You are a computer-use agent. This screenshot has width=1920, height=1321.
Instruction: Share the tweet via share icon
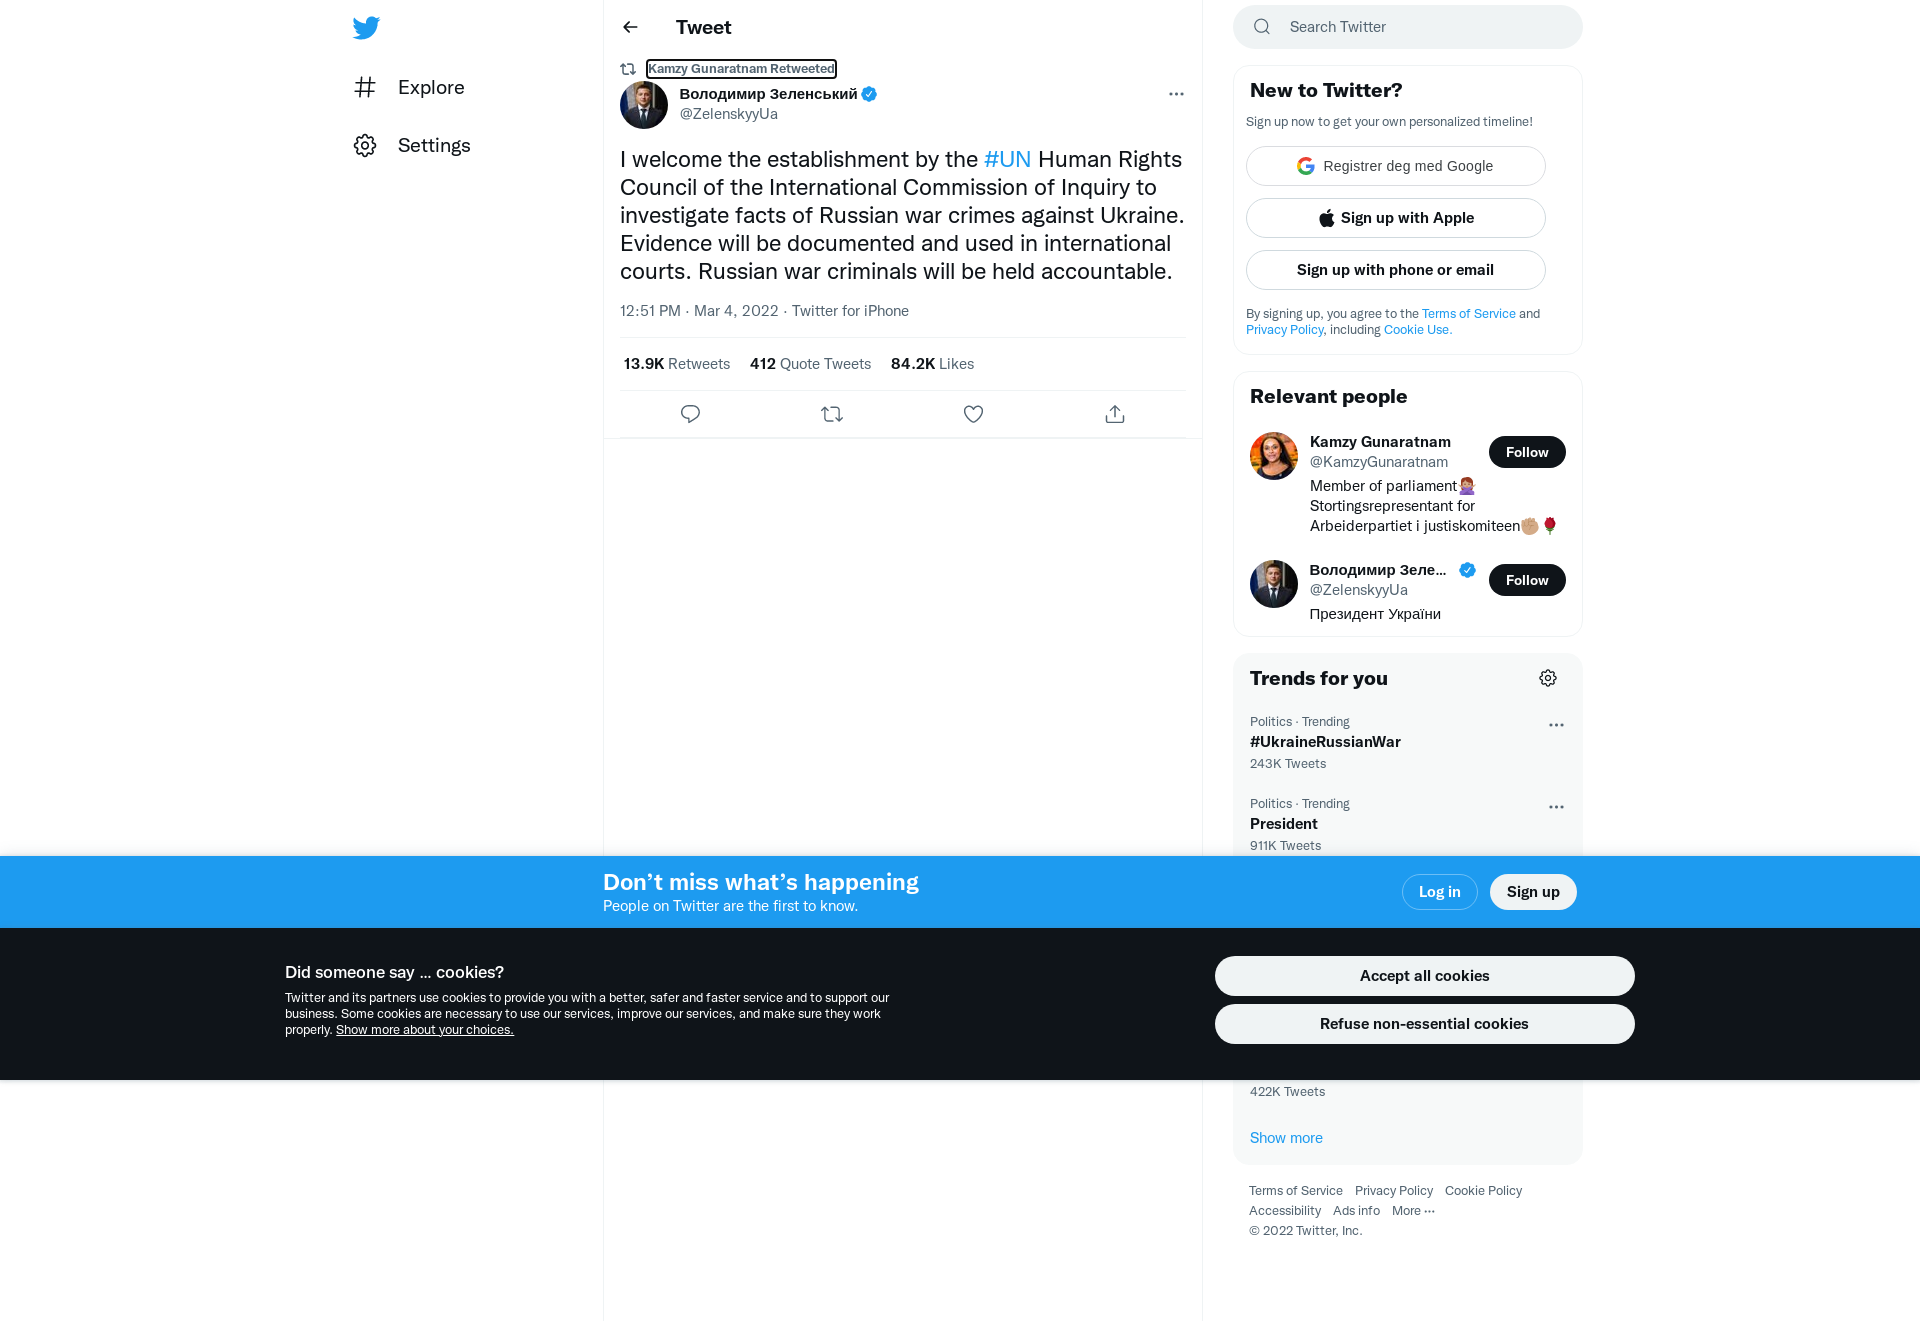[1115, 414]
